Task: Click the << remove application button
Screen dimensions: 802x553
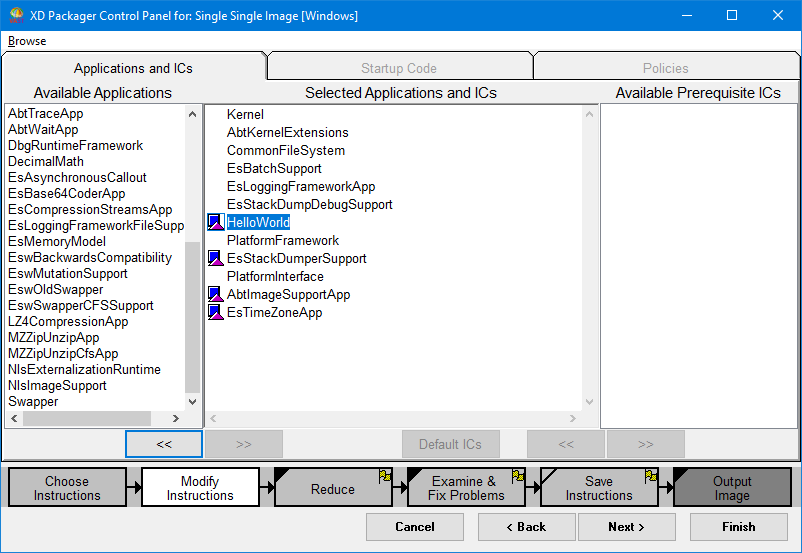Action: pos(164,444)
